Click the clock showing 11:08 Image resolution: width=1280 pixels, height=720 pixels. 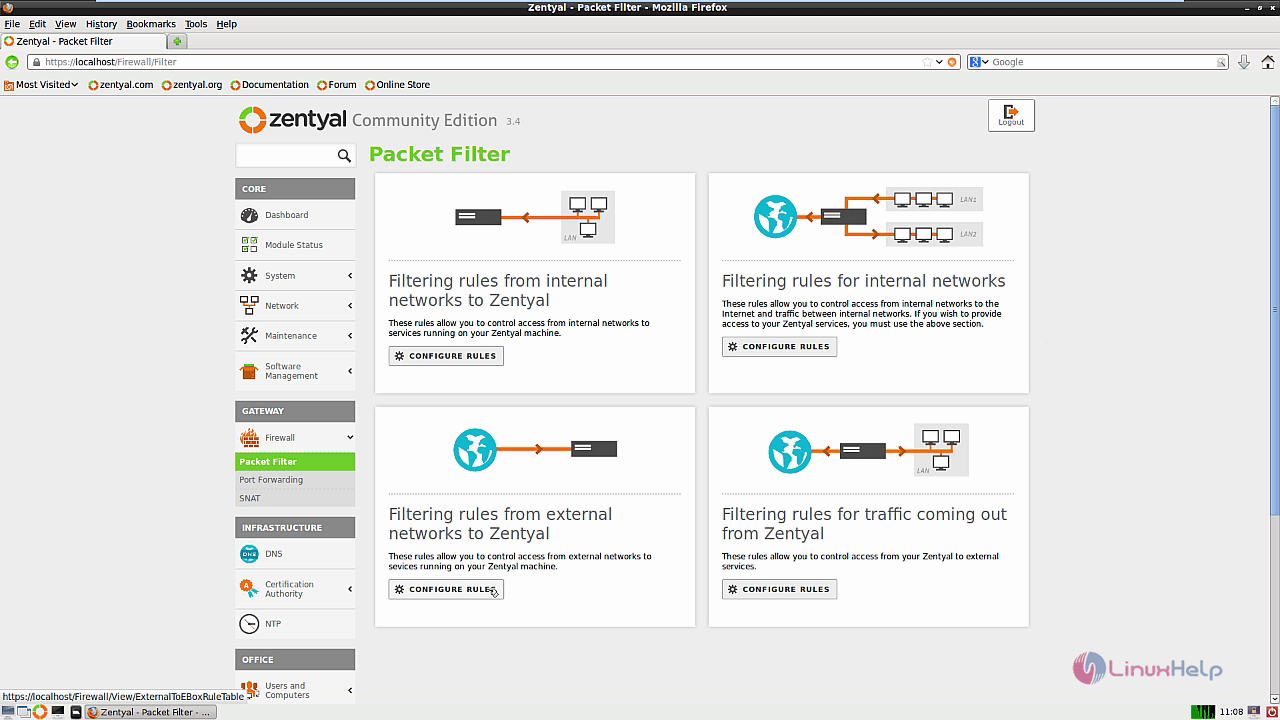coord(1231,712)
